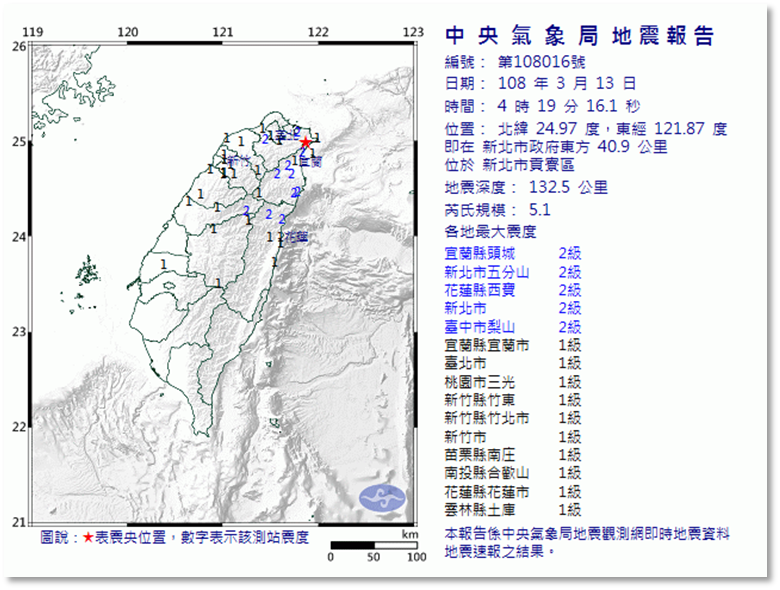Select the 臺中市梨山 2級 intensity entry
780x590 pixels.
[x=512, y=327]
